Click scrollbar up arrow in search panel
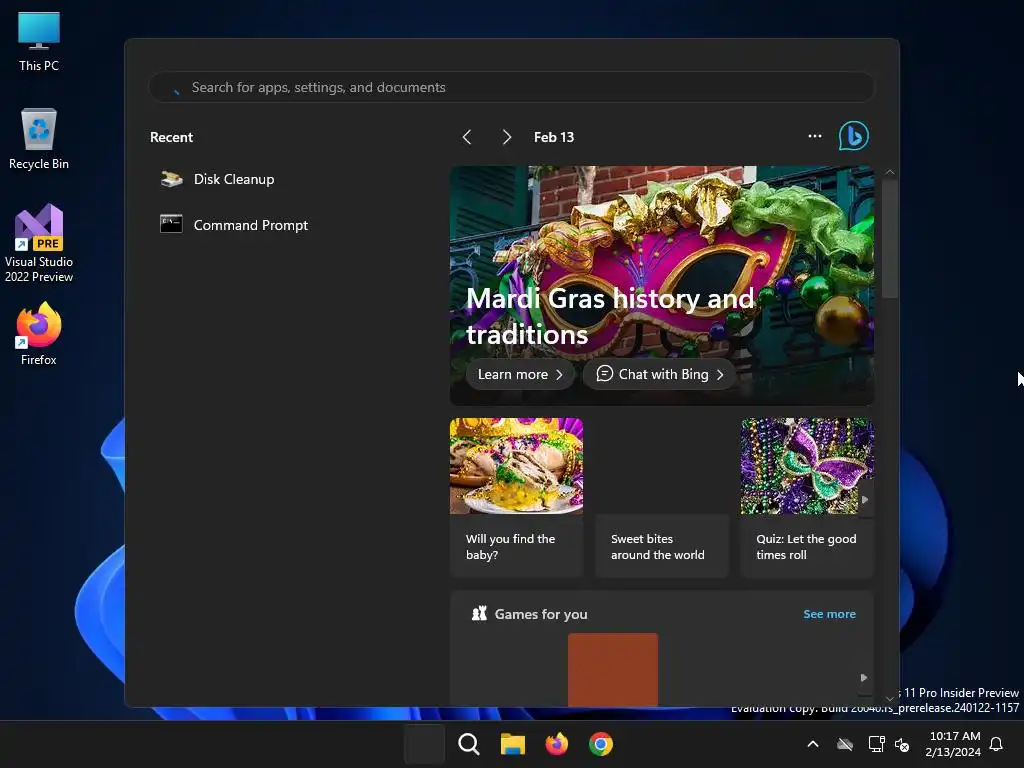This screenshot has height=768, width=1024. coord(889,172)
